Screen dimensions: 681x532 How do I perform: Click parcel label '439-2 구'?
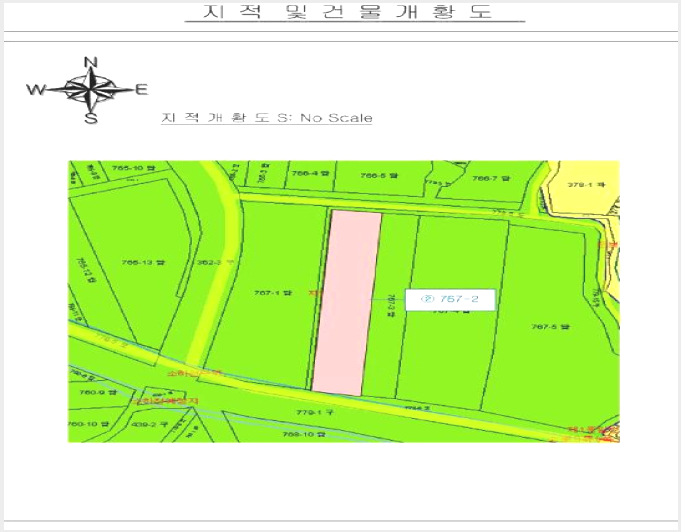point(149,424)
